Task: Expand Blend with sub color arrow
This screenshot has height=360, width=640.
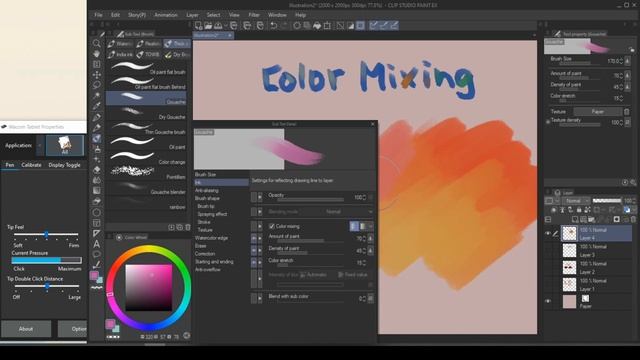Action: click(260, 299)
